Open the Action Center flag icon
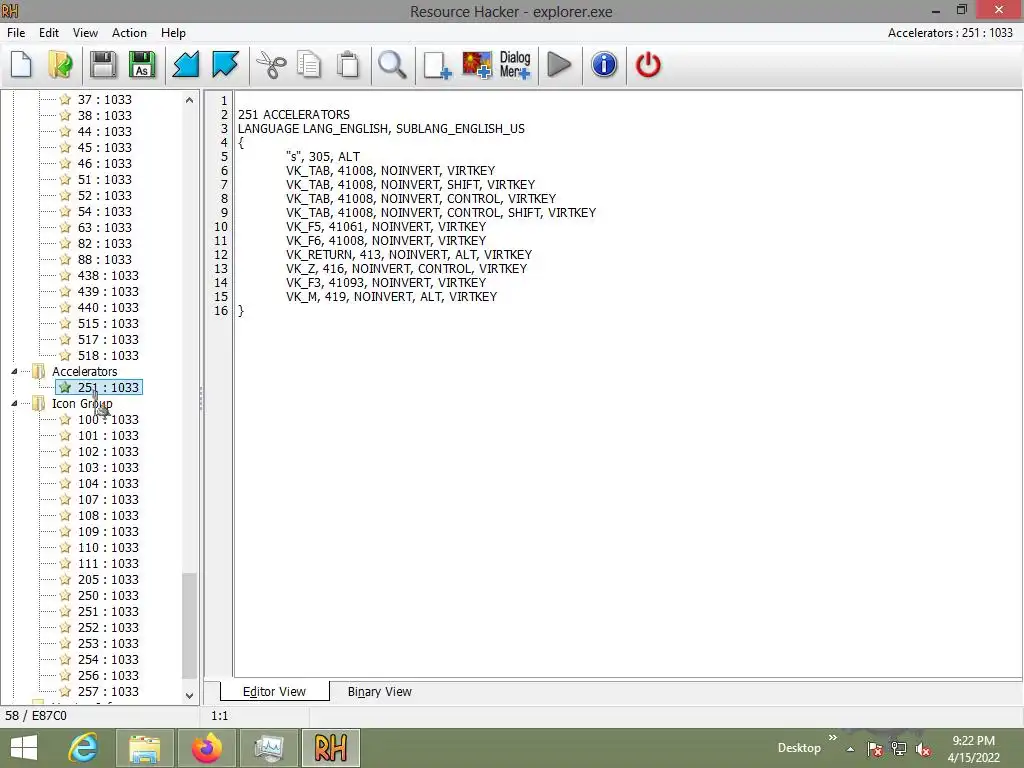Screen dimensions: 1024x768 pyautogui.click(x=875, y=749)
